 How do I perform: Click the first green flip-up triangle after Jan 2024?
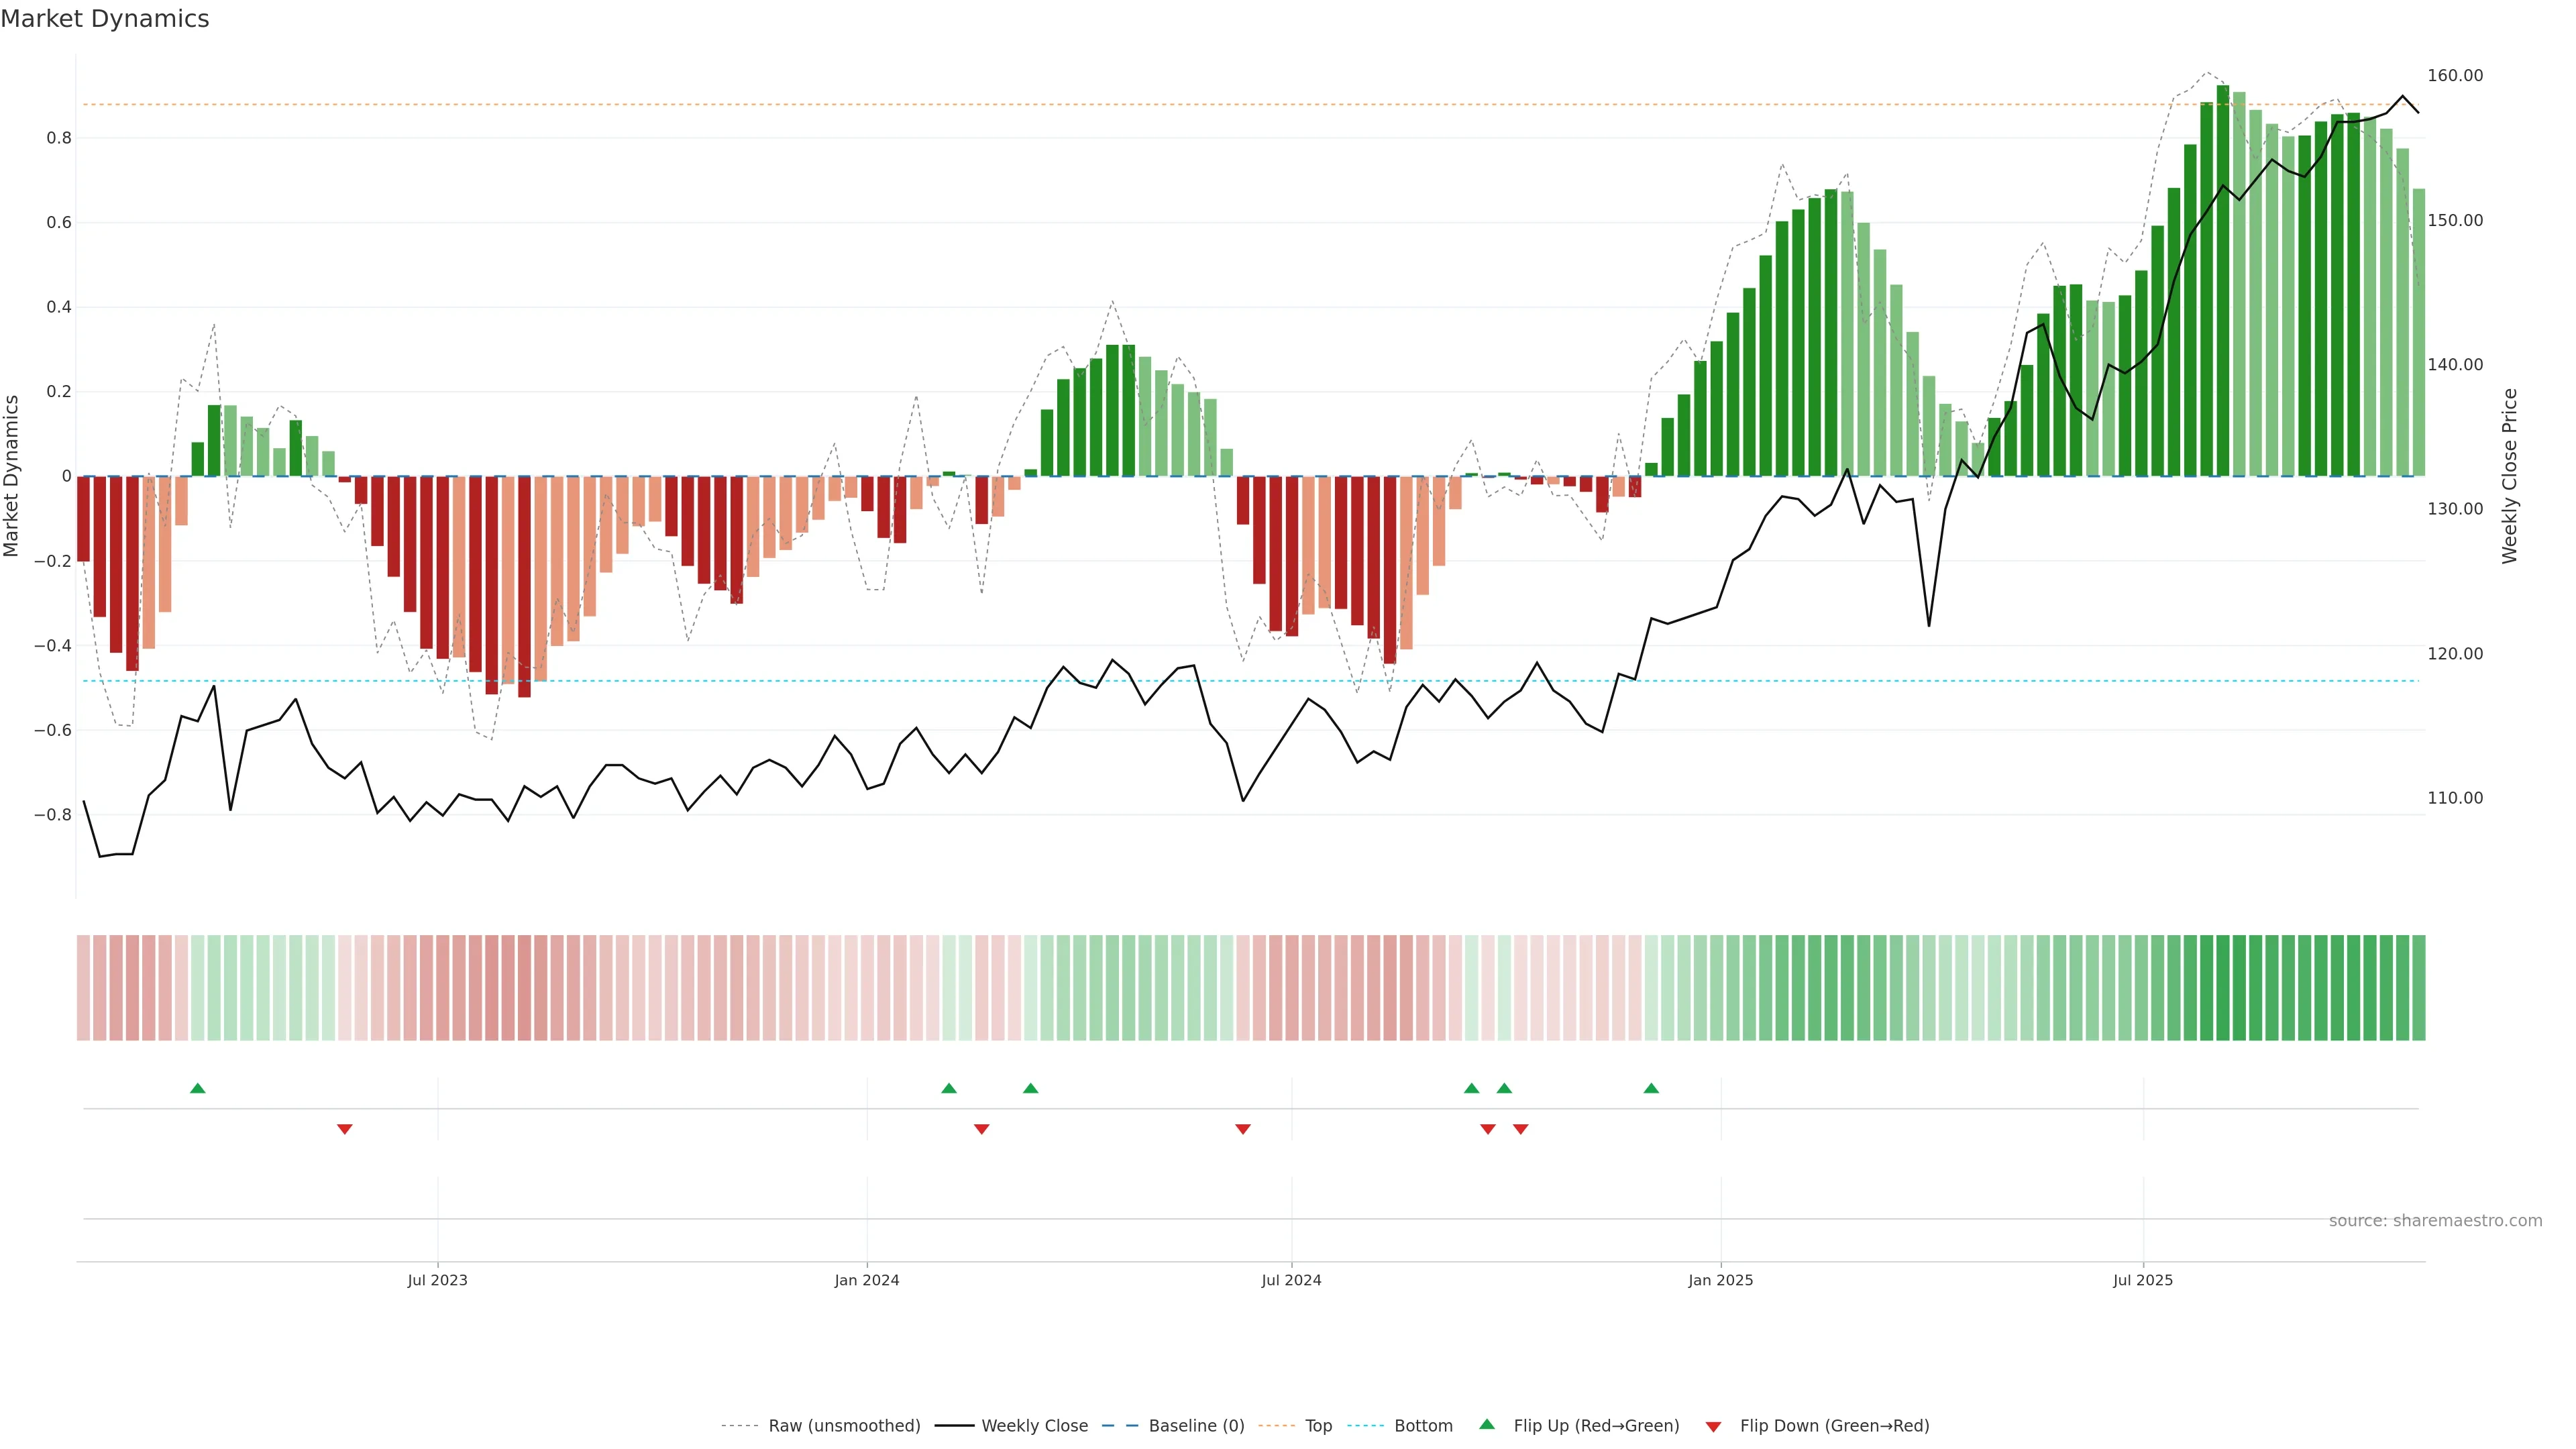948,1088
